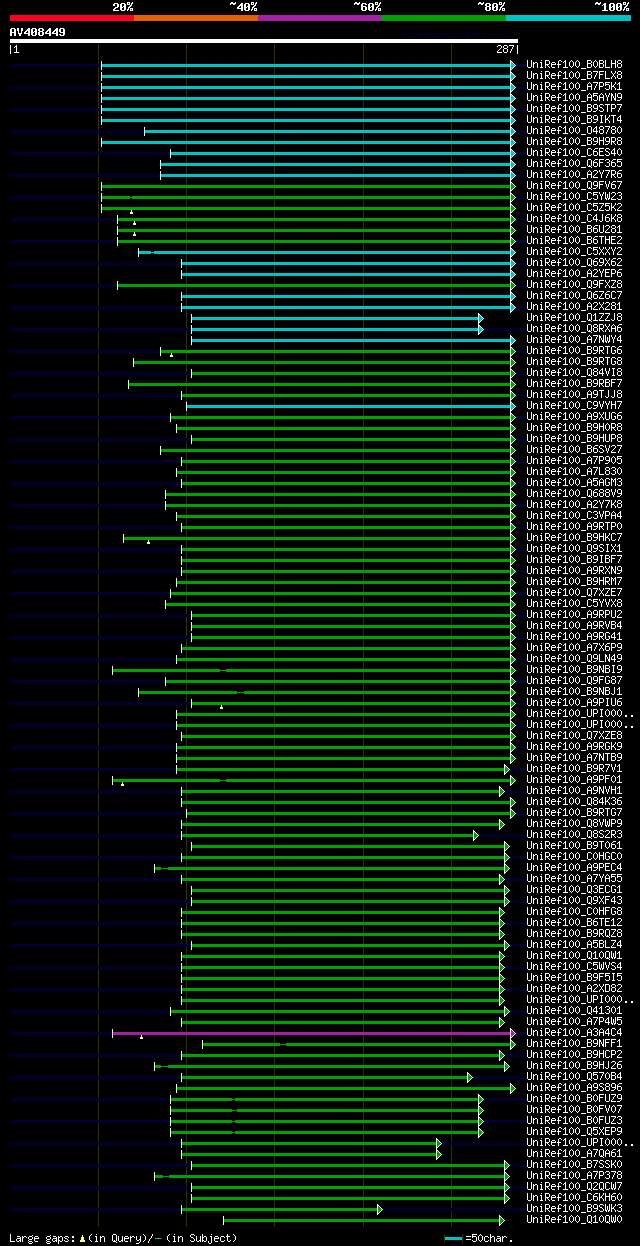Click the UniRef100_Q3ECG1 row label
The image size is (640, 1246).
[x=574, y=889]
